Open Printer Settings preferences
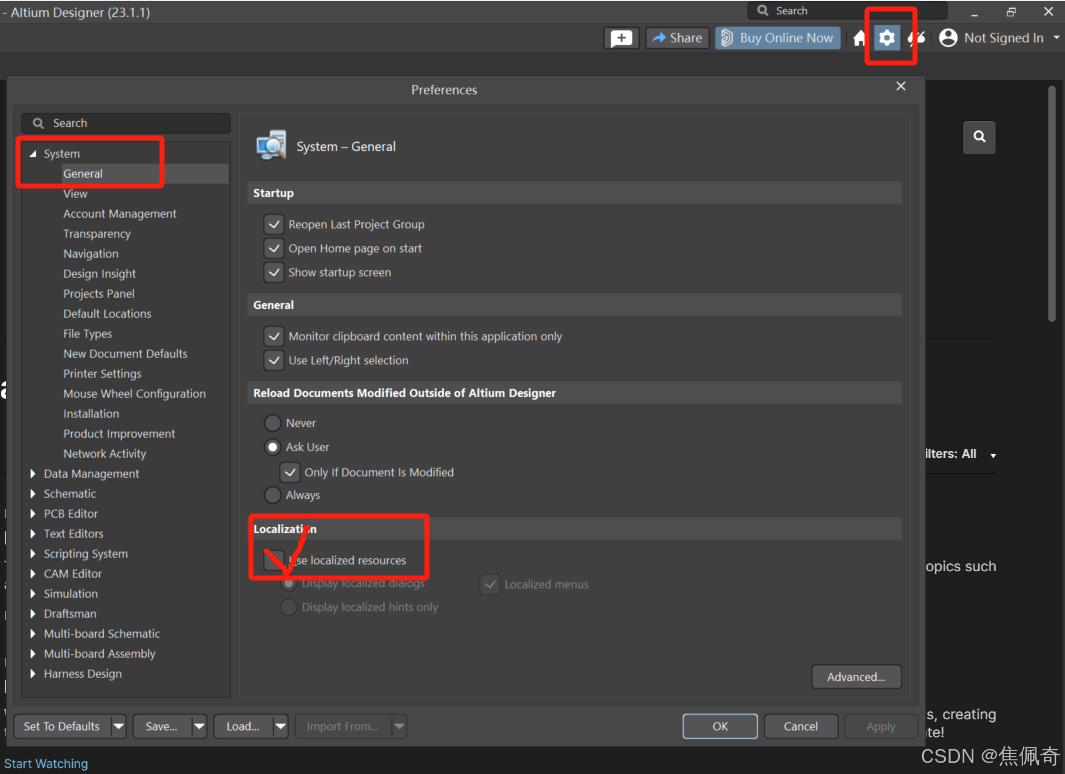The width and height of the screenshot is (1065, 774). [x=102, y=374]
